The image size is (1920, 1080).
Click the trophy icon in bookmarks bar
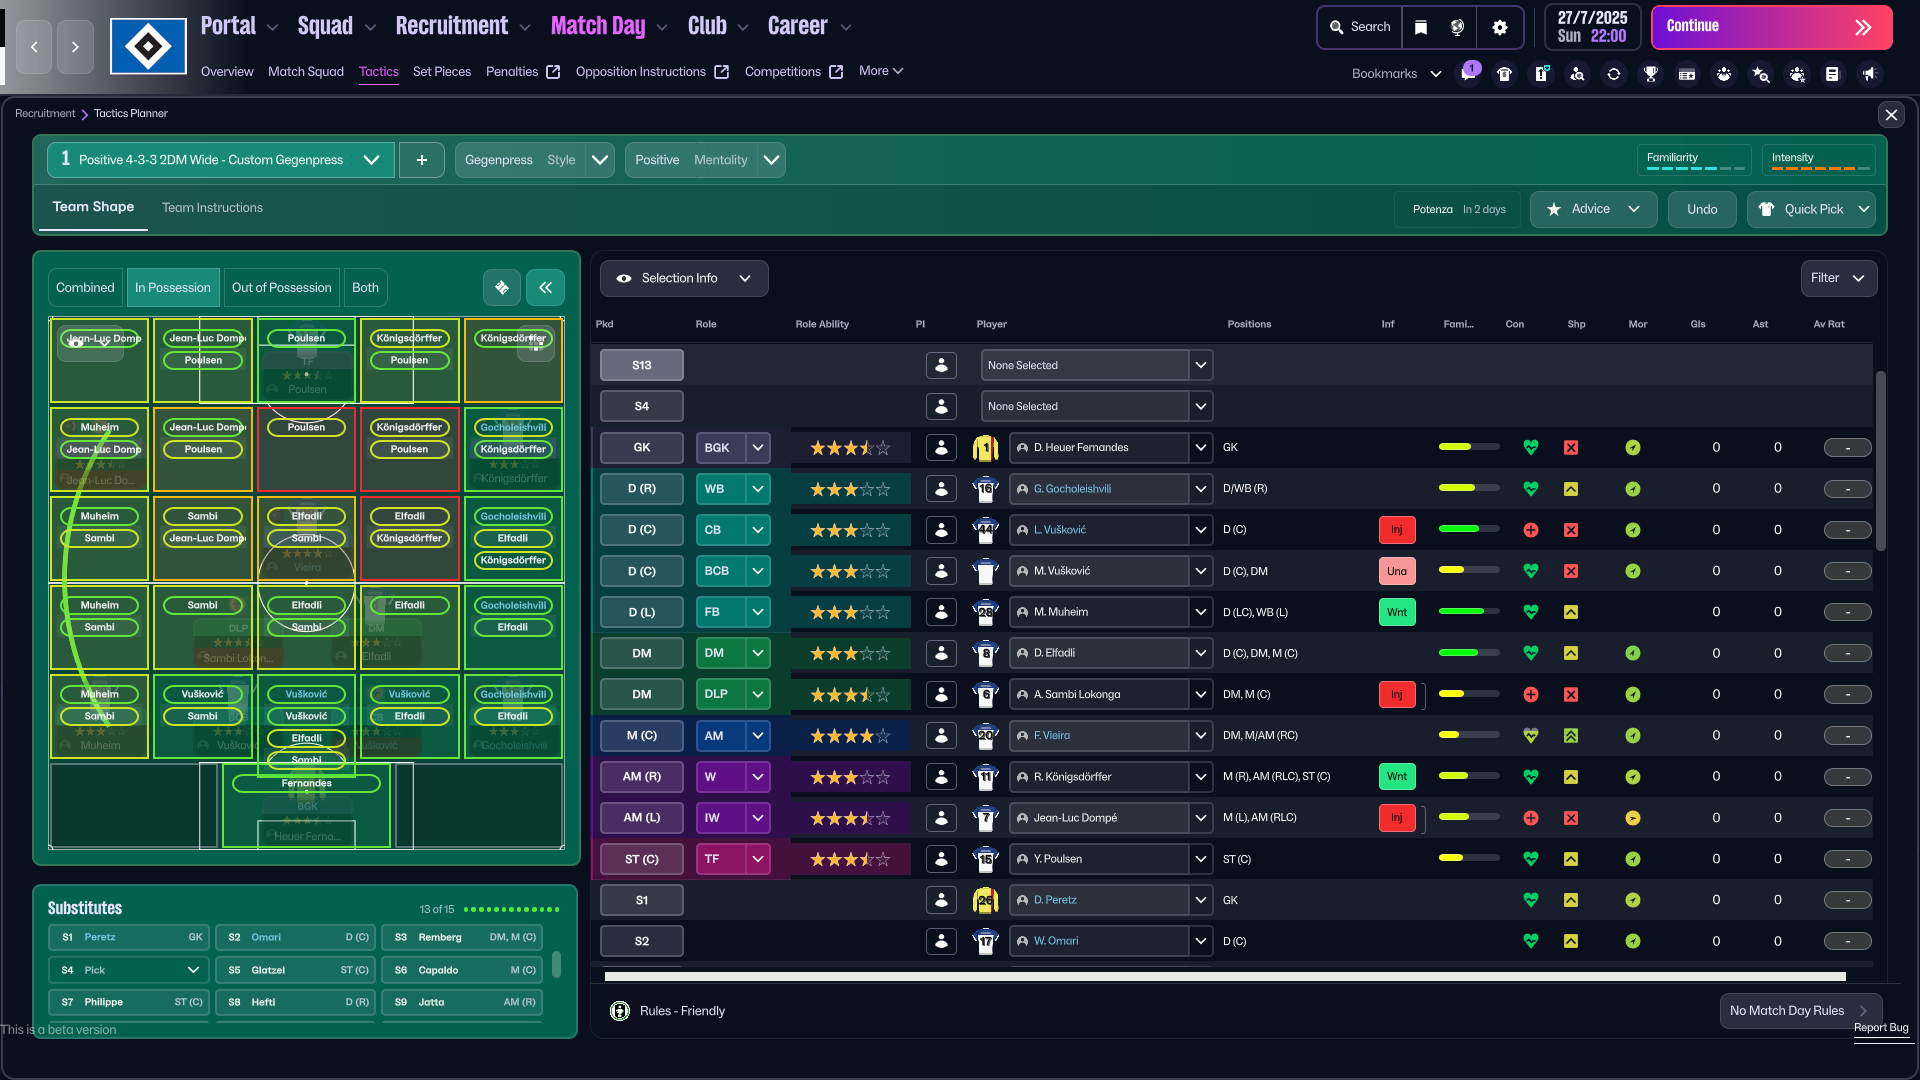tap(1651, 74)
